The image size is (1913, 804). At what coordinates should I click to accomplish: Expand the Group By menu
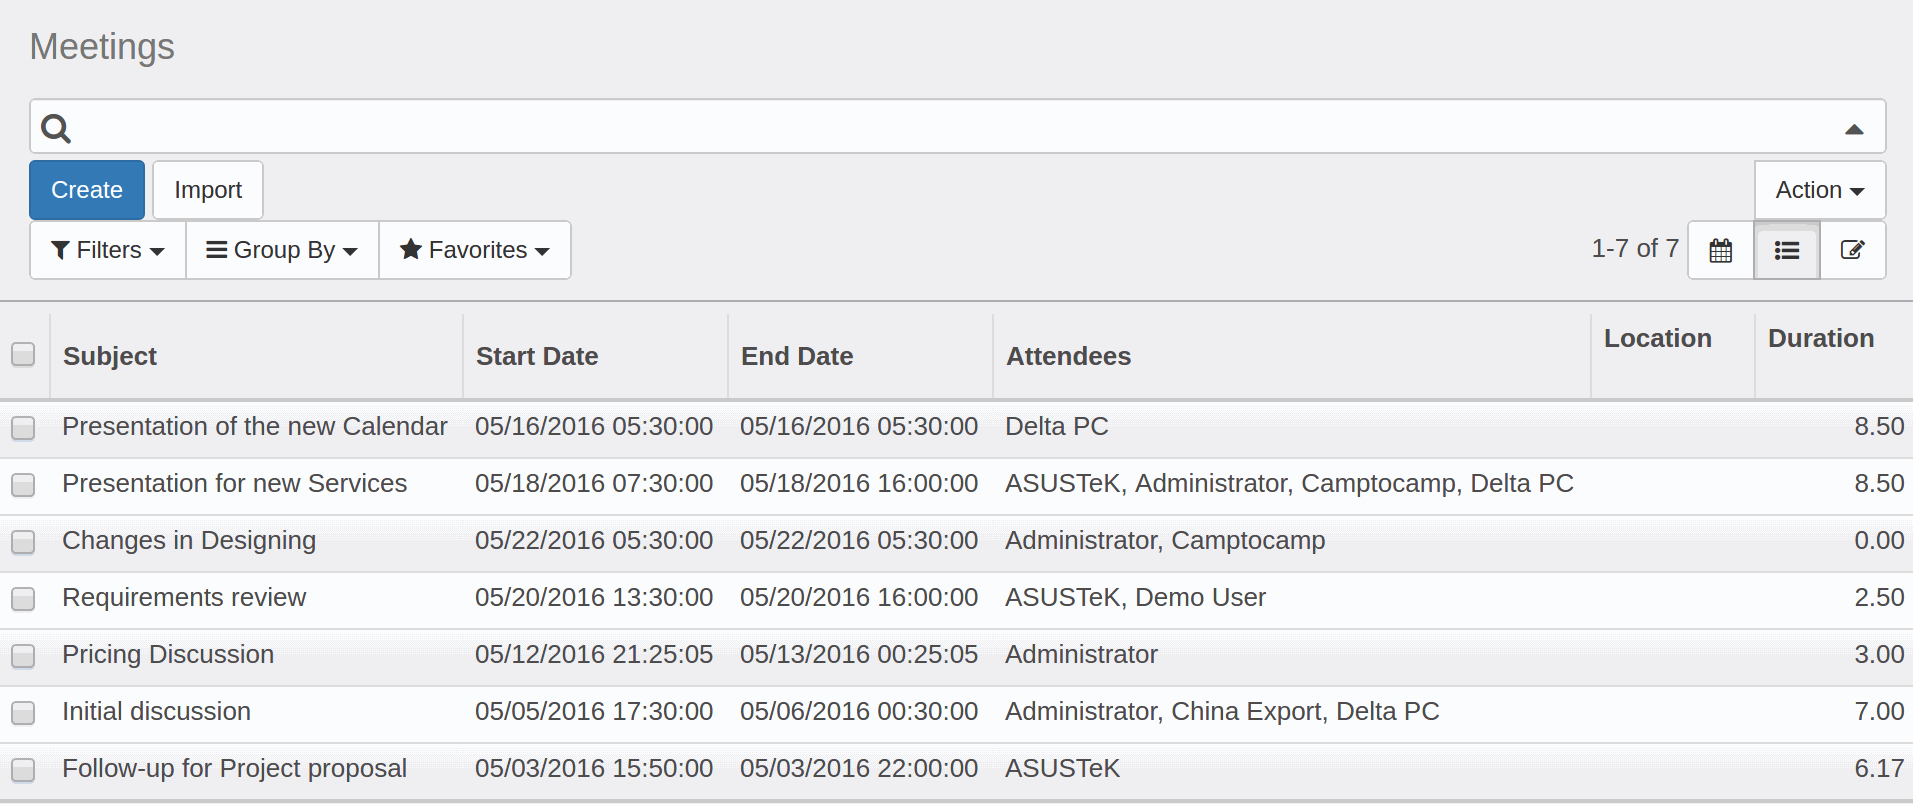pos(282,250)
